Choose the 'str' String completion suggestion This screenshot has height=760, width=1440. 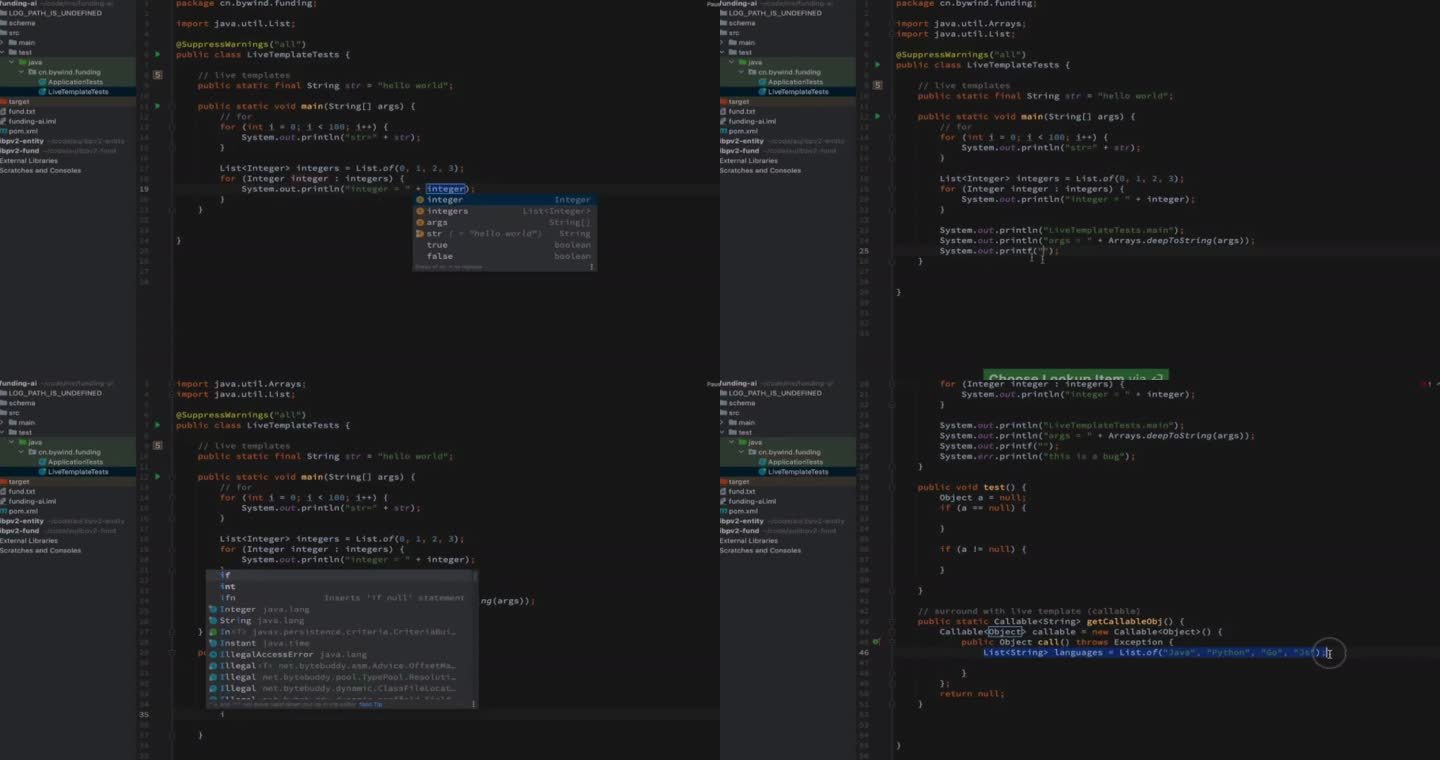point(505,233)
